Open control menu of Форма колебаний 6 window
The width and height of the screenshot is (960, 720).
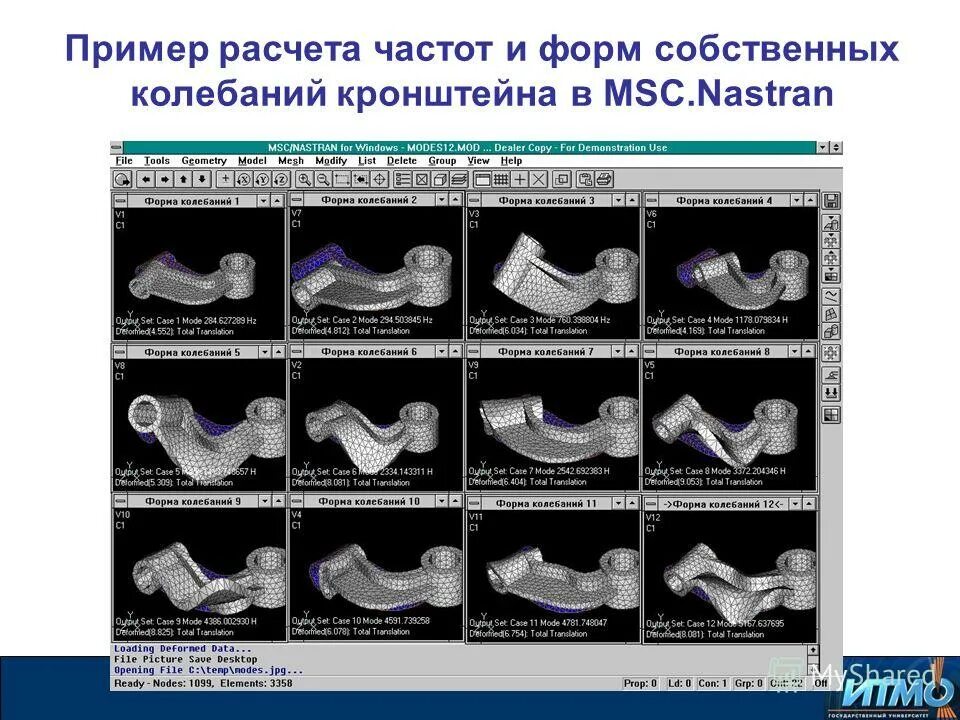click(298, 351)
